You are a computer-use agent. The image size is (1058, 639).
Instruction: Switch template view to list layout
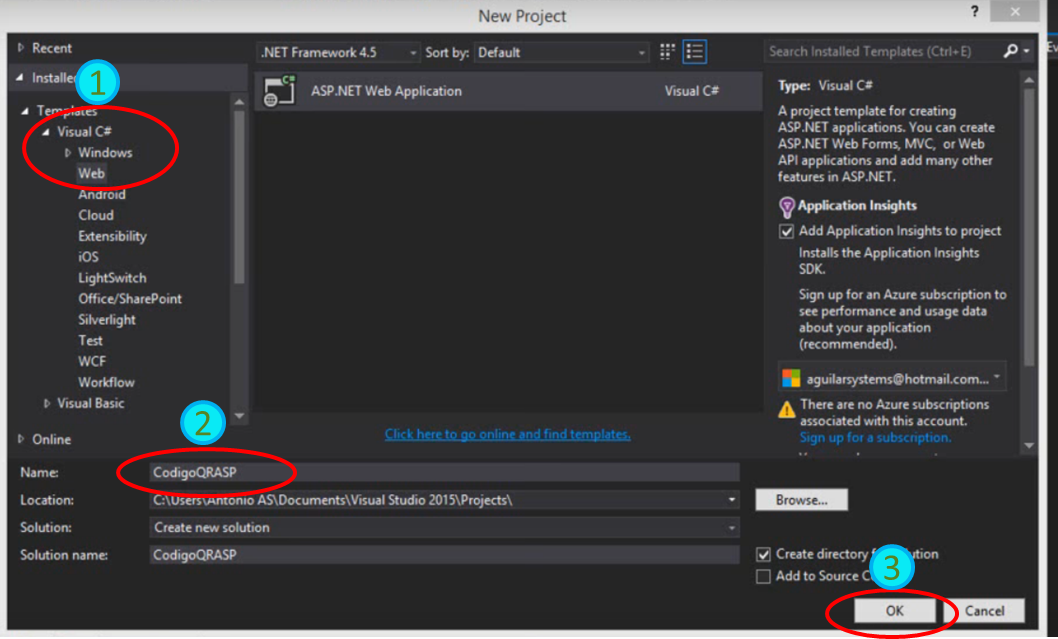click(693, 51)
